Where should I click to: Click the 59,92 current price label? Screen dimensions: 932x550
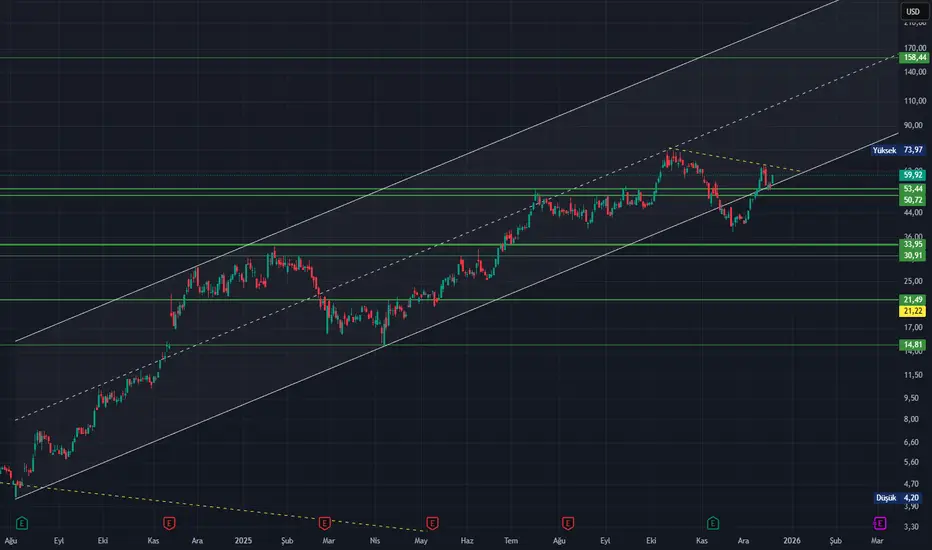912,175
